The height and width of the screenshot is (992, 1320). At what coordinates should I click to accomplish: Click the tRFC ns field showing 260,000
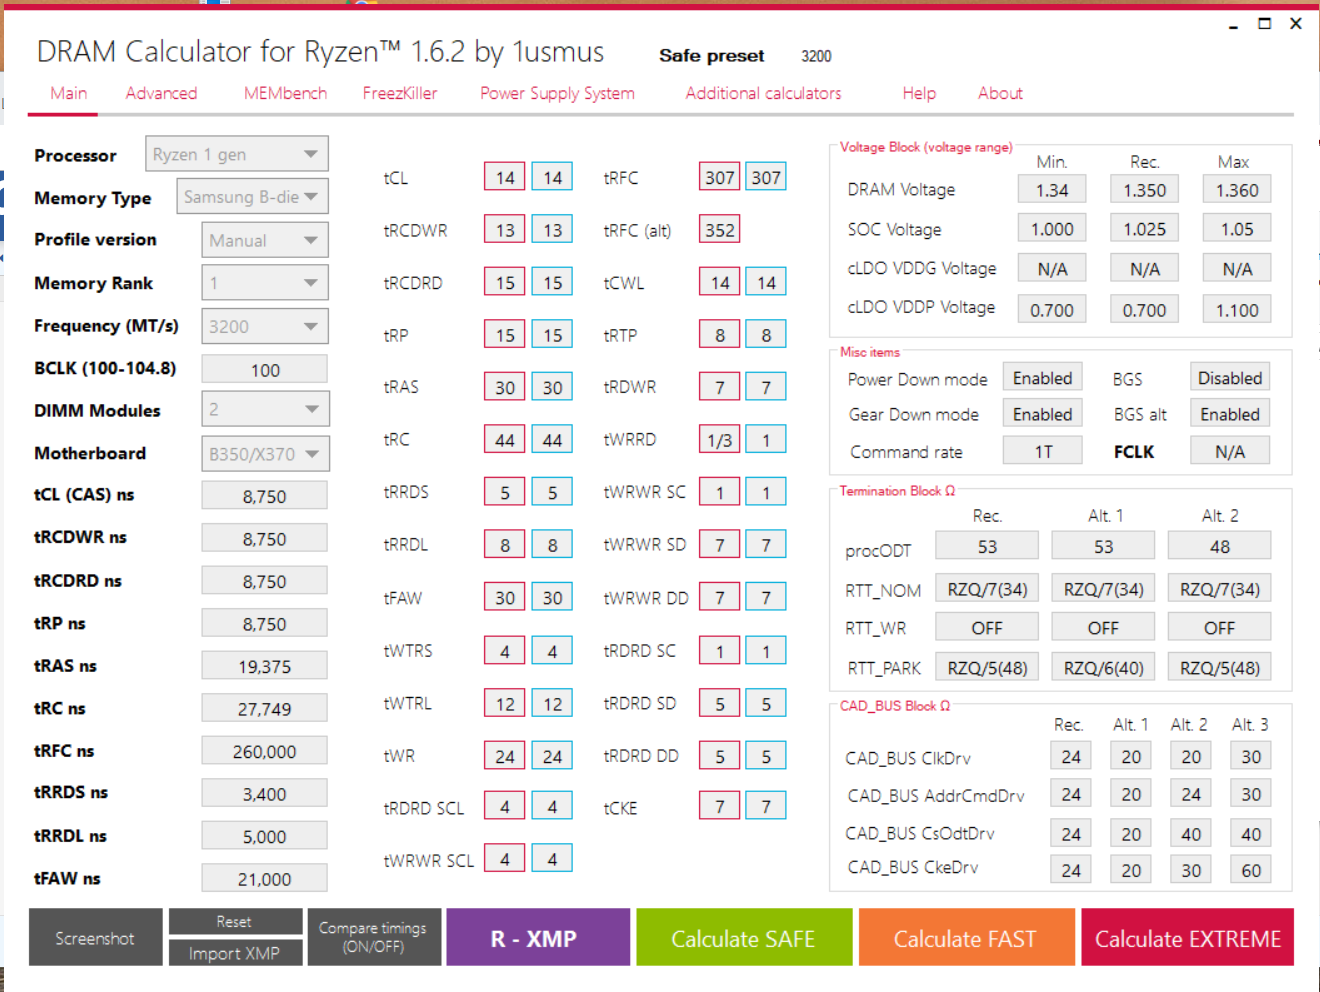[265, 750]
